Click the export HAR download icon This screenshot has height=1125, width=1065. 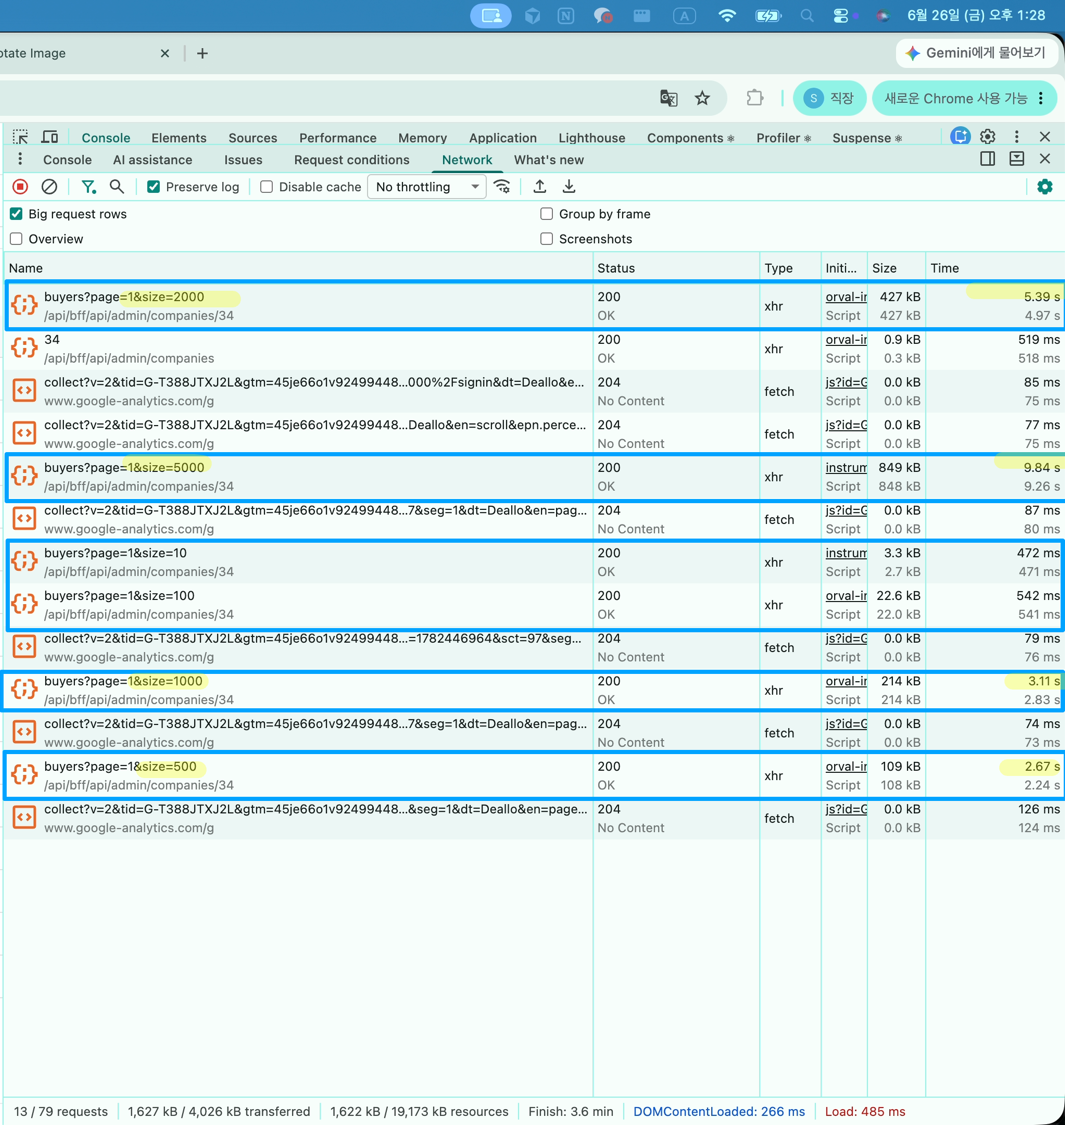[568, 187]
